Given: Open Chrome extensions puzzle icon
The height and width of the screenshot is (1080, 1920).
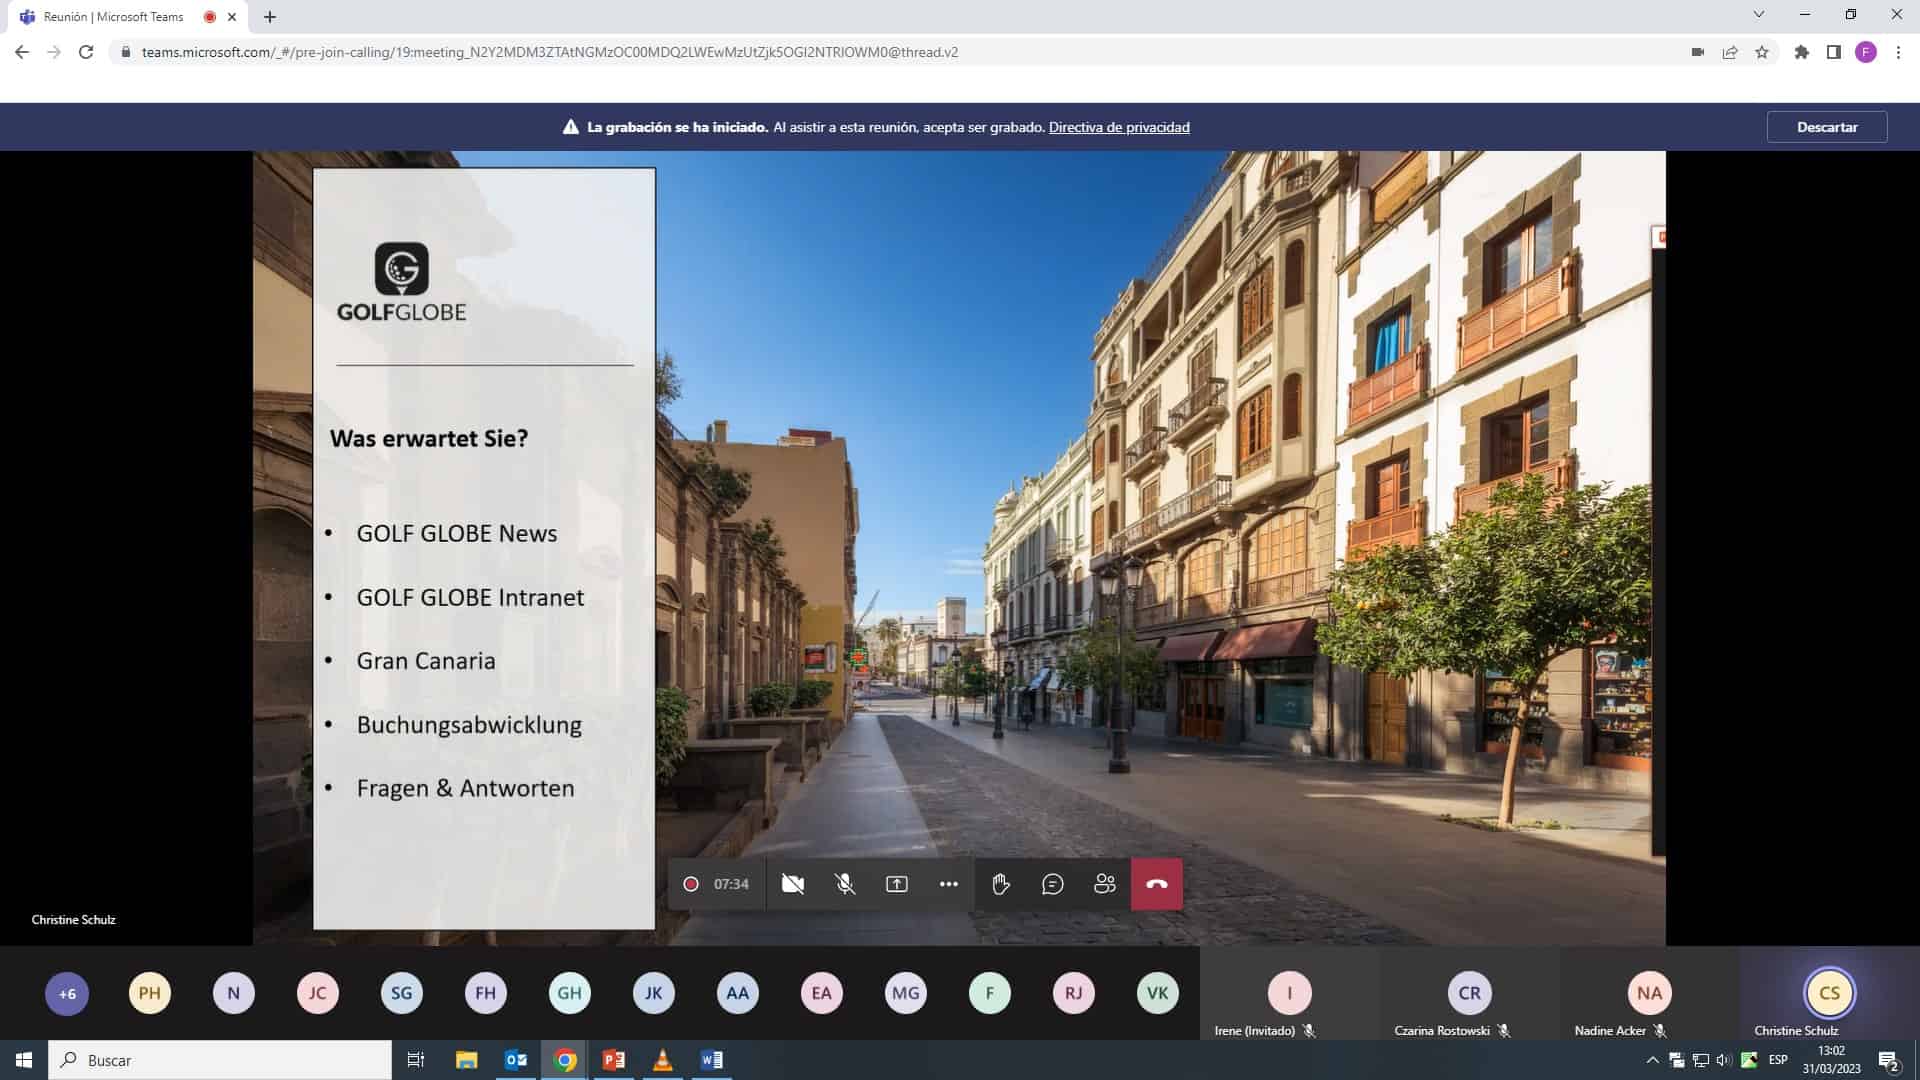Looking at the screenshot, I should click(x=1801, y=52).
